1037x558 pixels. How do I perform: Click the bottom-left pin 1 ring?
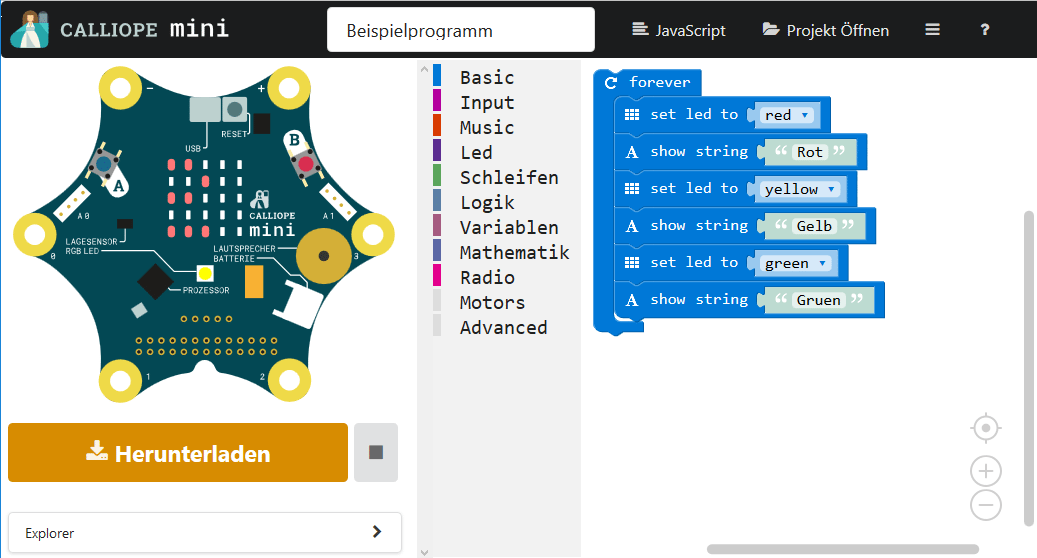pyautogui.click(x=120, y=380)
